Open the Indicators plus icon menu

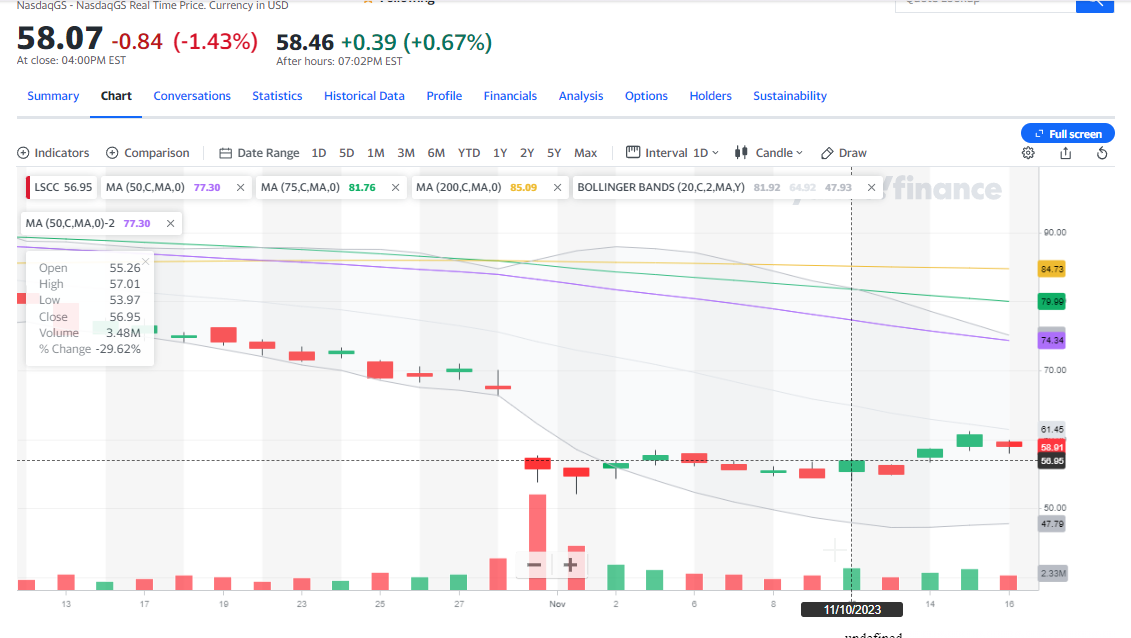pos(24,153)
